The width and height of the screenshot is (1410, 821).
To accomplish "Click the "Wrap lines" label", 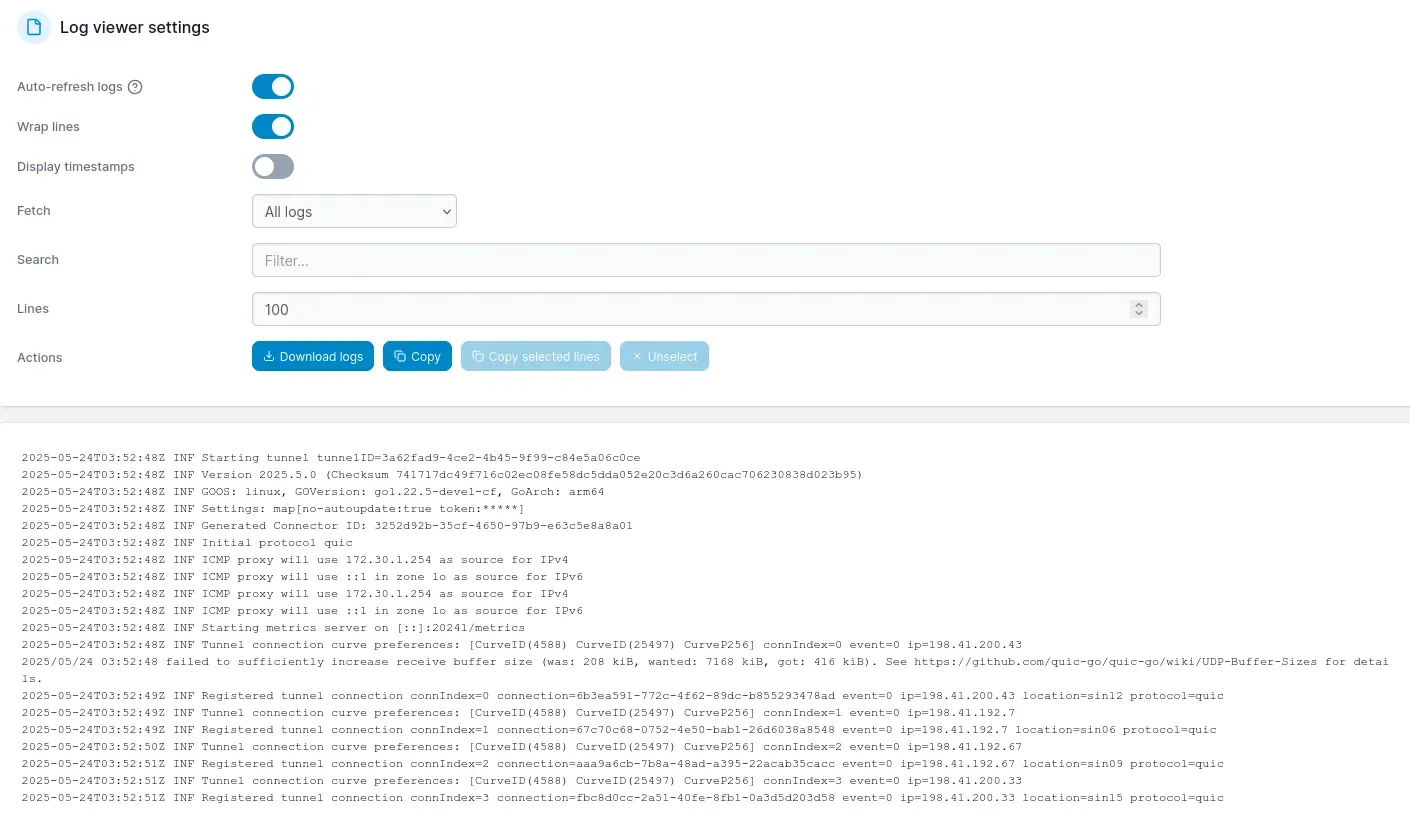I will 48,127.
